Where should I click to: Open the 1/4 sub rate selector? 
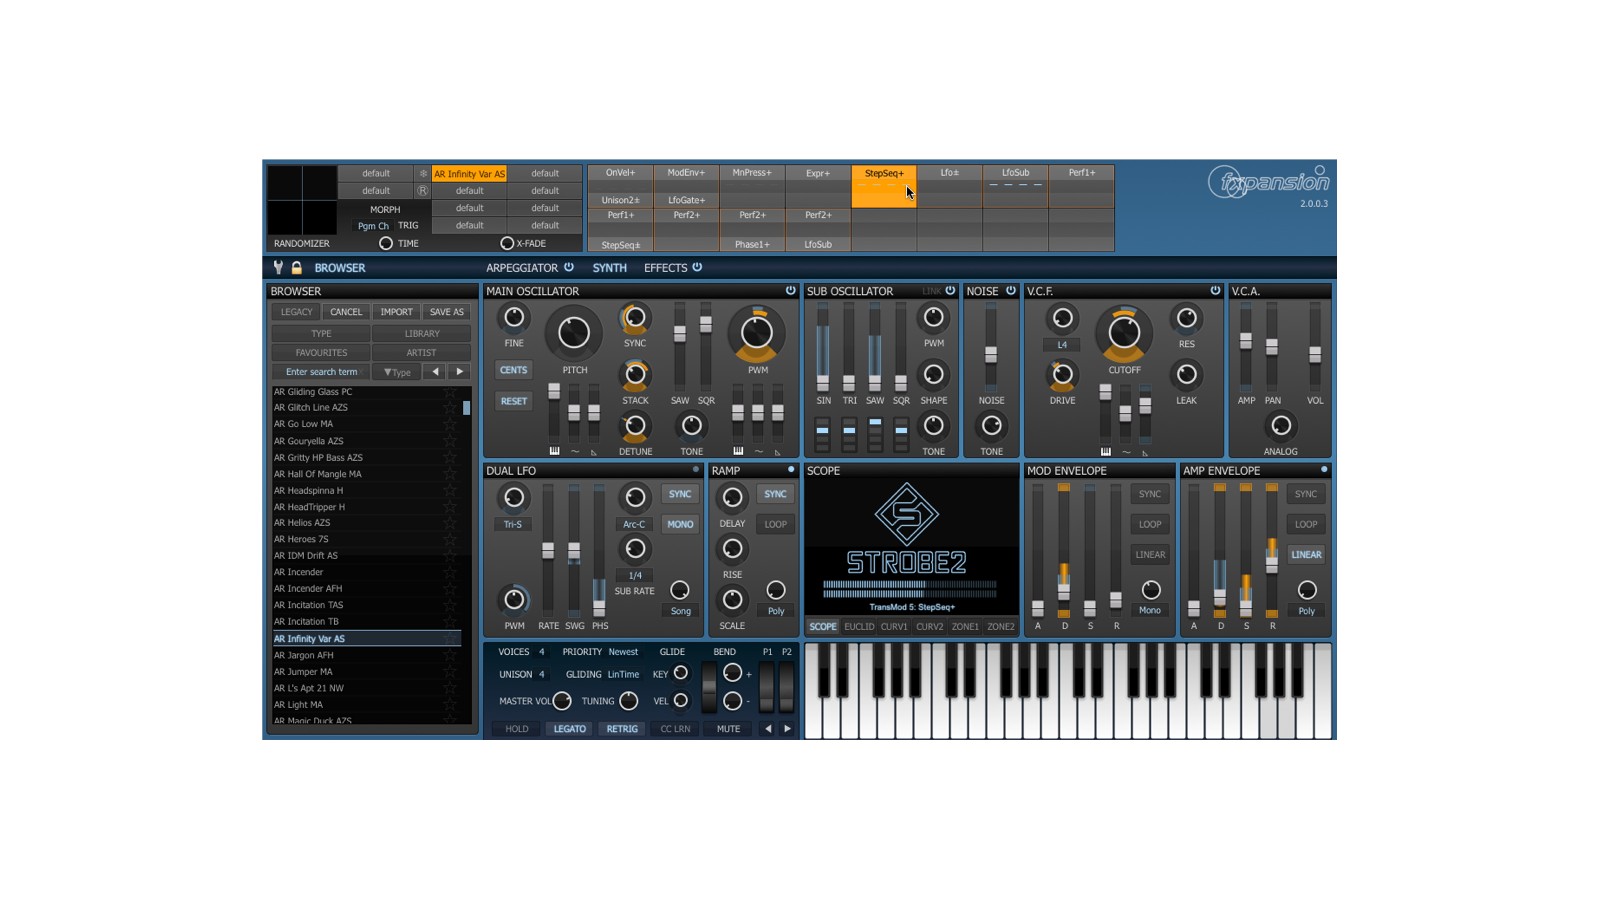[x=635, y=575]
